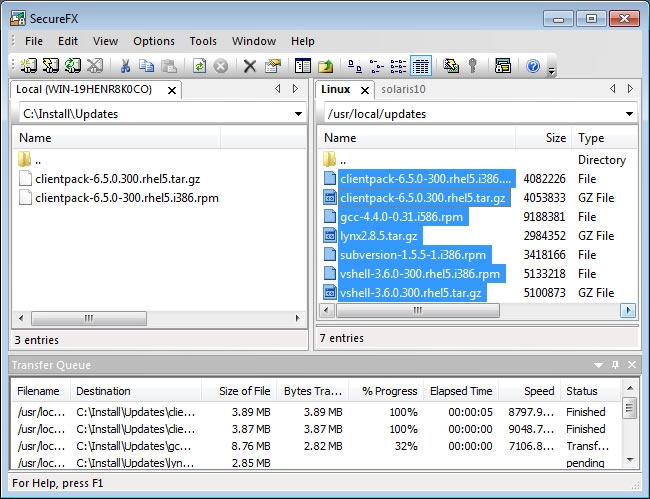Click the Disconnect toolbar icon
This screenshot has height=499, width=650.
coord(95,65)
